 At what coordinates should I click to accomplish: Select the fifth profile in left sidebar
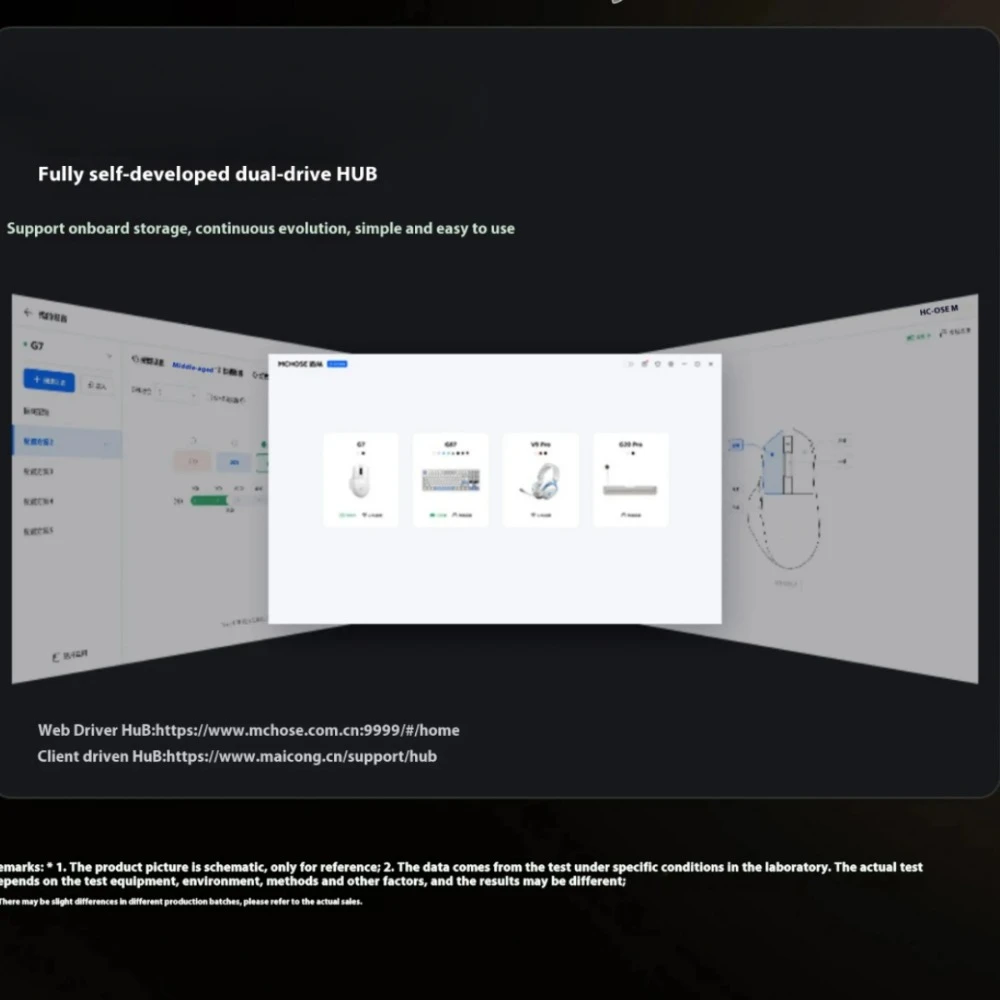tap(38, 531)
